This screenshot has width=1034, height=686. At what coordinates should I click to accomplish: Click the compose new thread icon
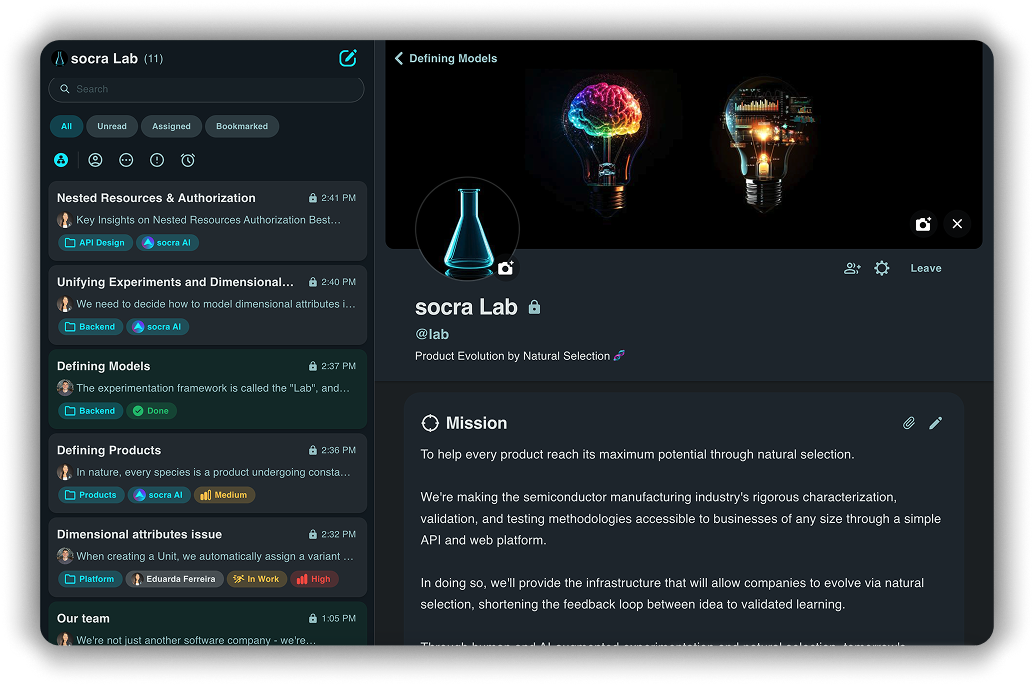click(x=347, y=58)
